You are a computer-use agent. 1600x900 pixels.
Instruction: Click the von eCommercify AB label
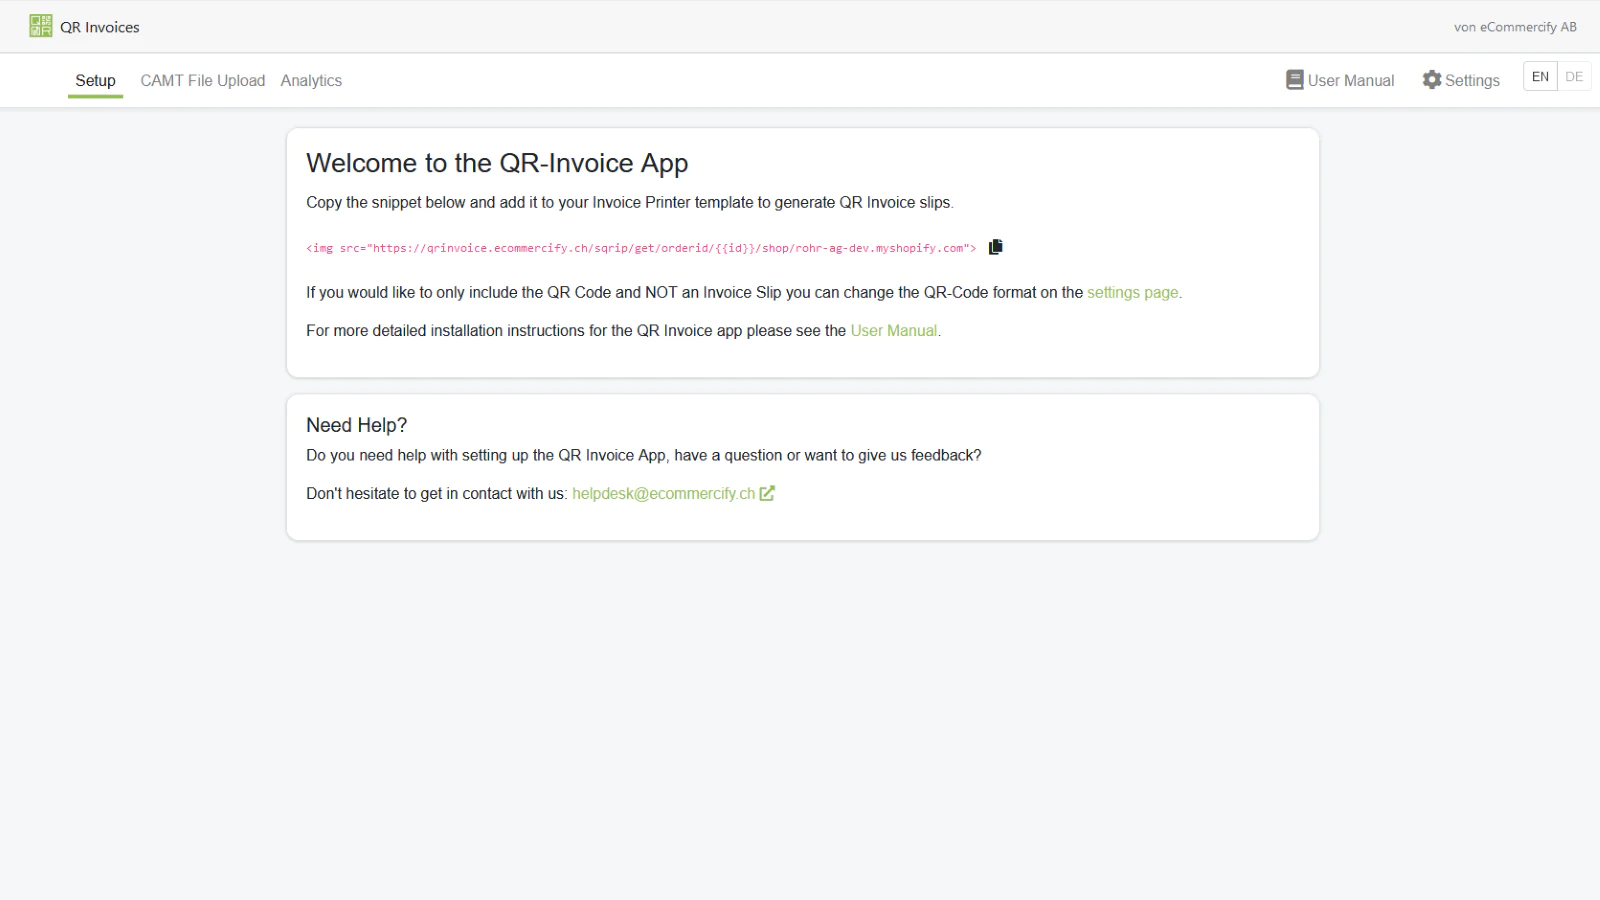pyautogui.click(x=1516, y=27)
